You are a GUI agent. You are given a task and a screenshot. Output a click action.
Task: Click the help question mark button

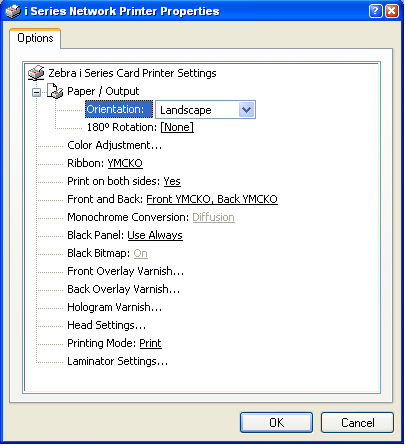[x=375, y=11]
